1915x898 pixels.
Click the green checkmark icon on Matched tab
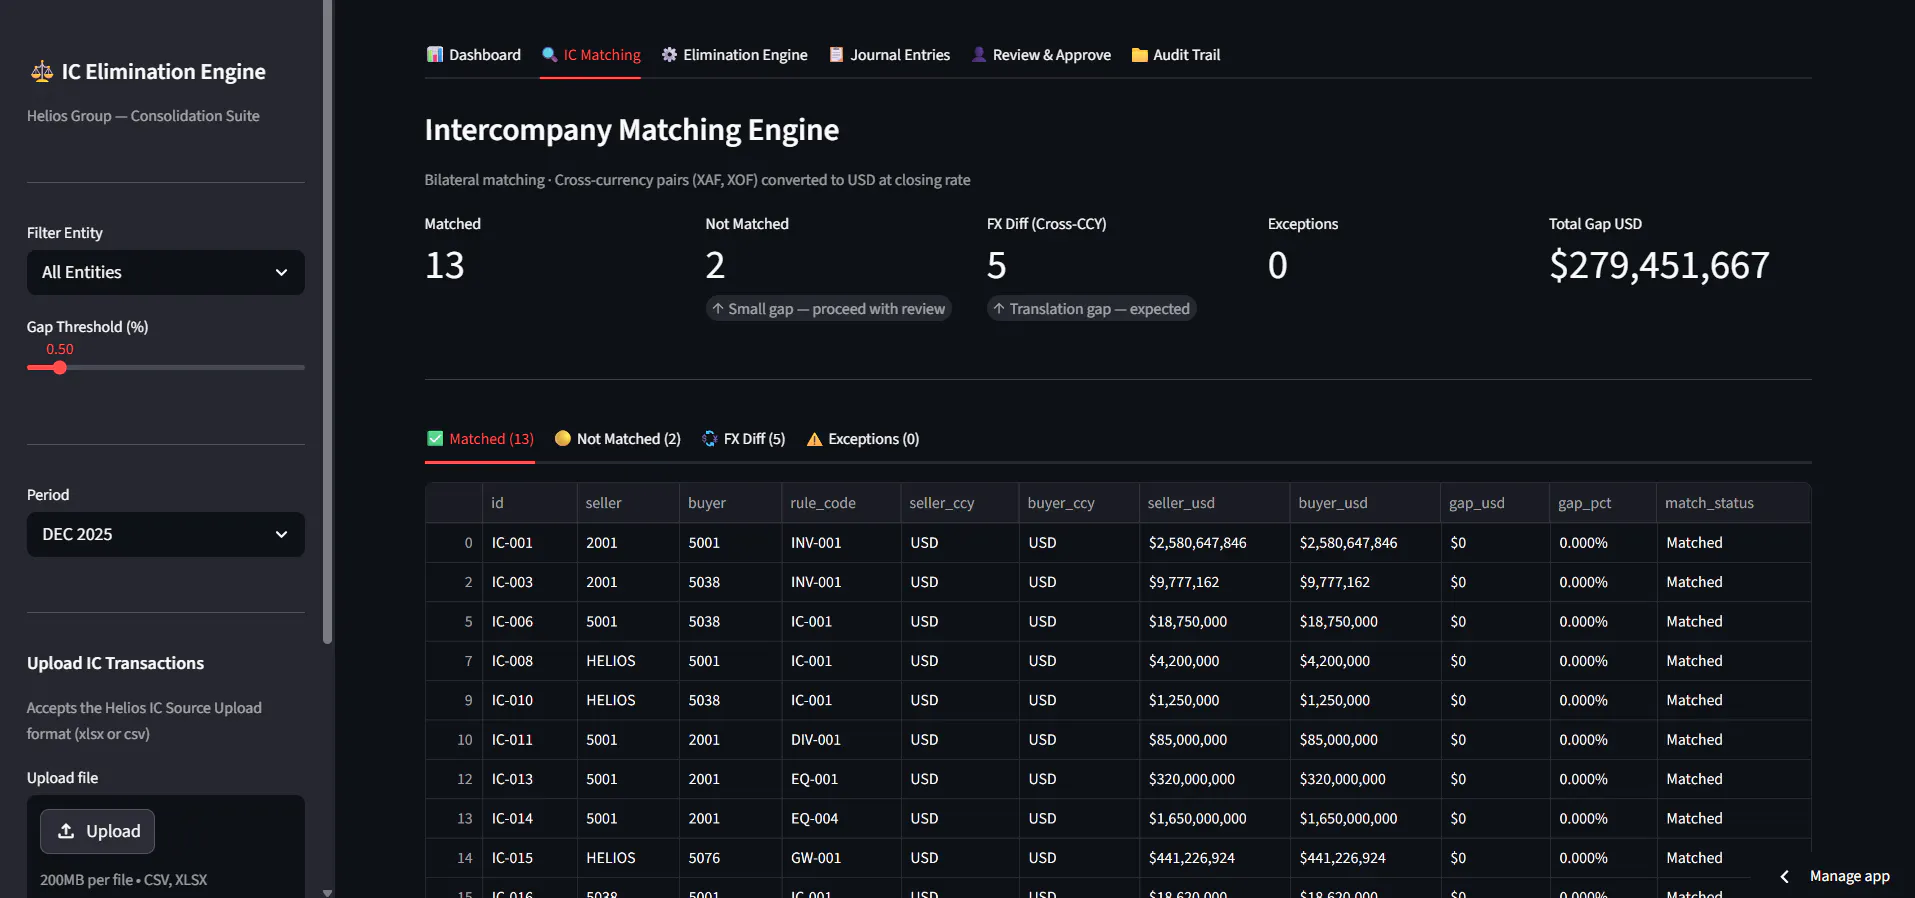(x=435, y=438)
